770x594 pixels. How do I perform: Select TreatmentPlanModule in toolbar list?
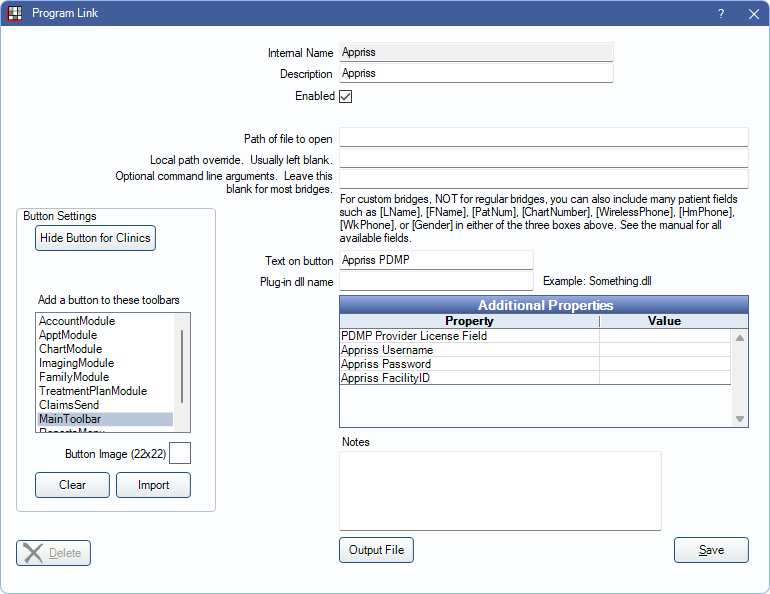point(105,391)
